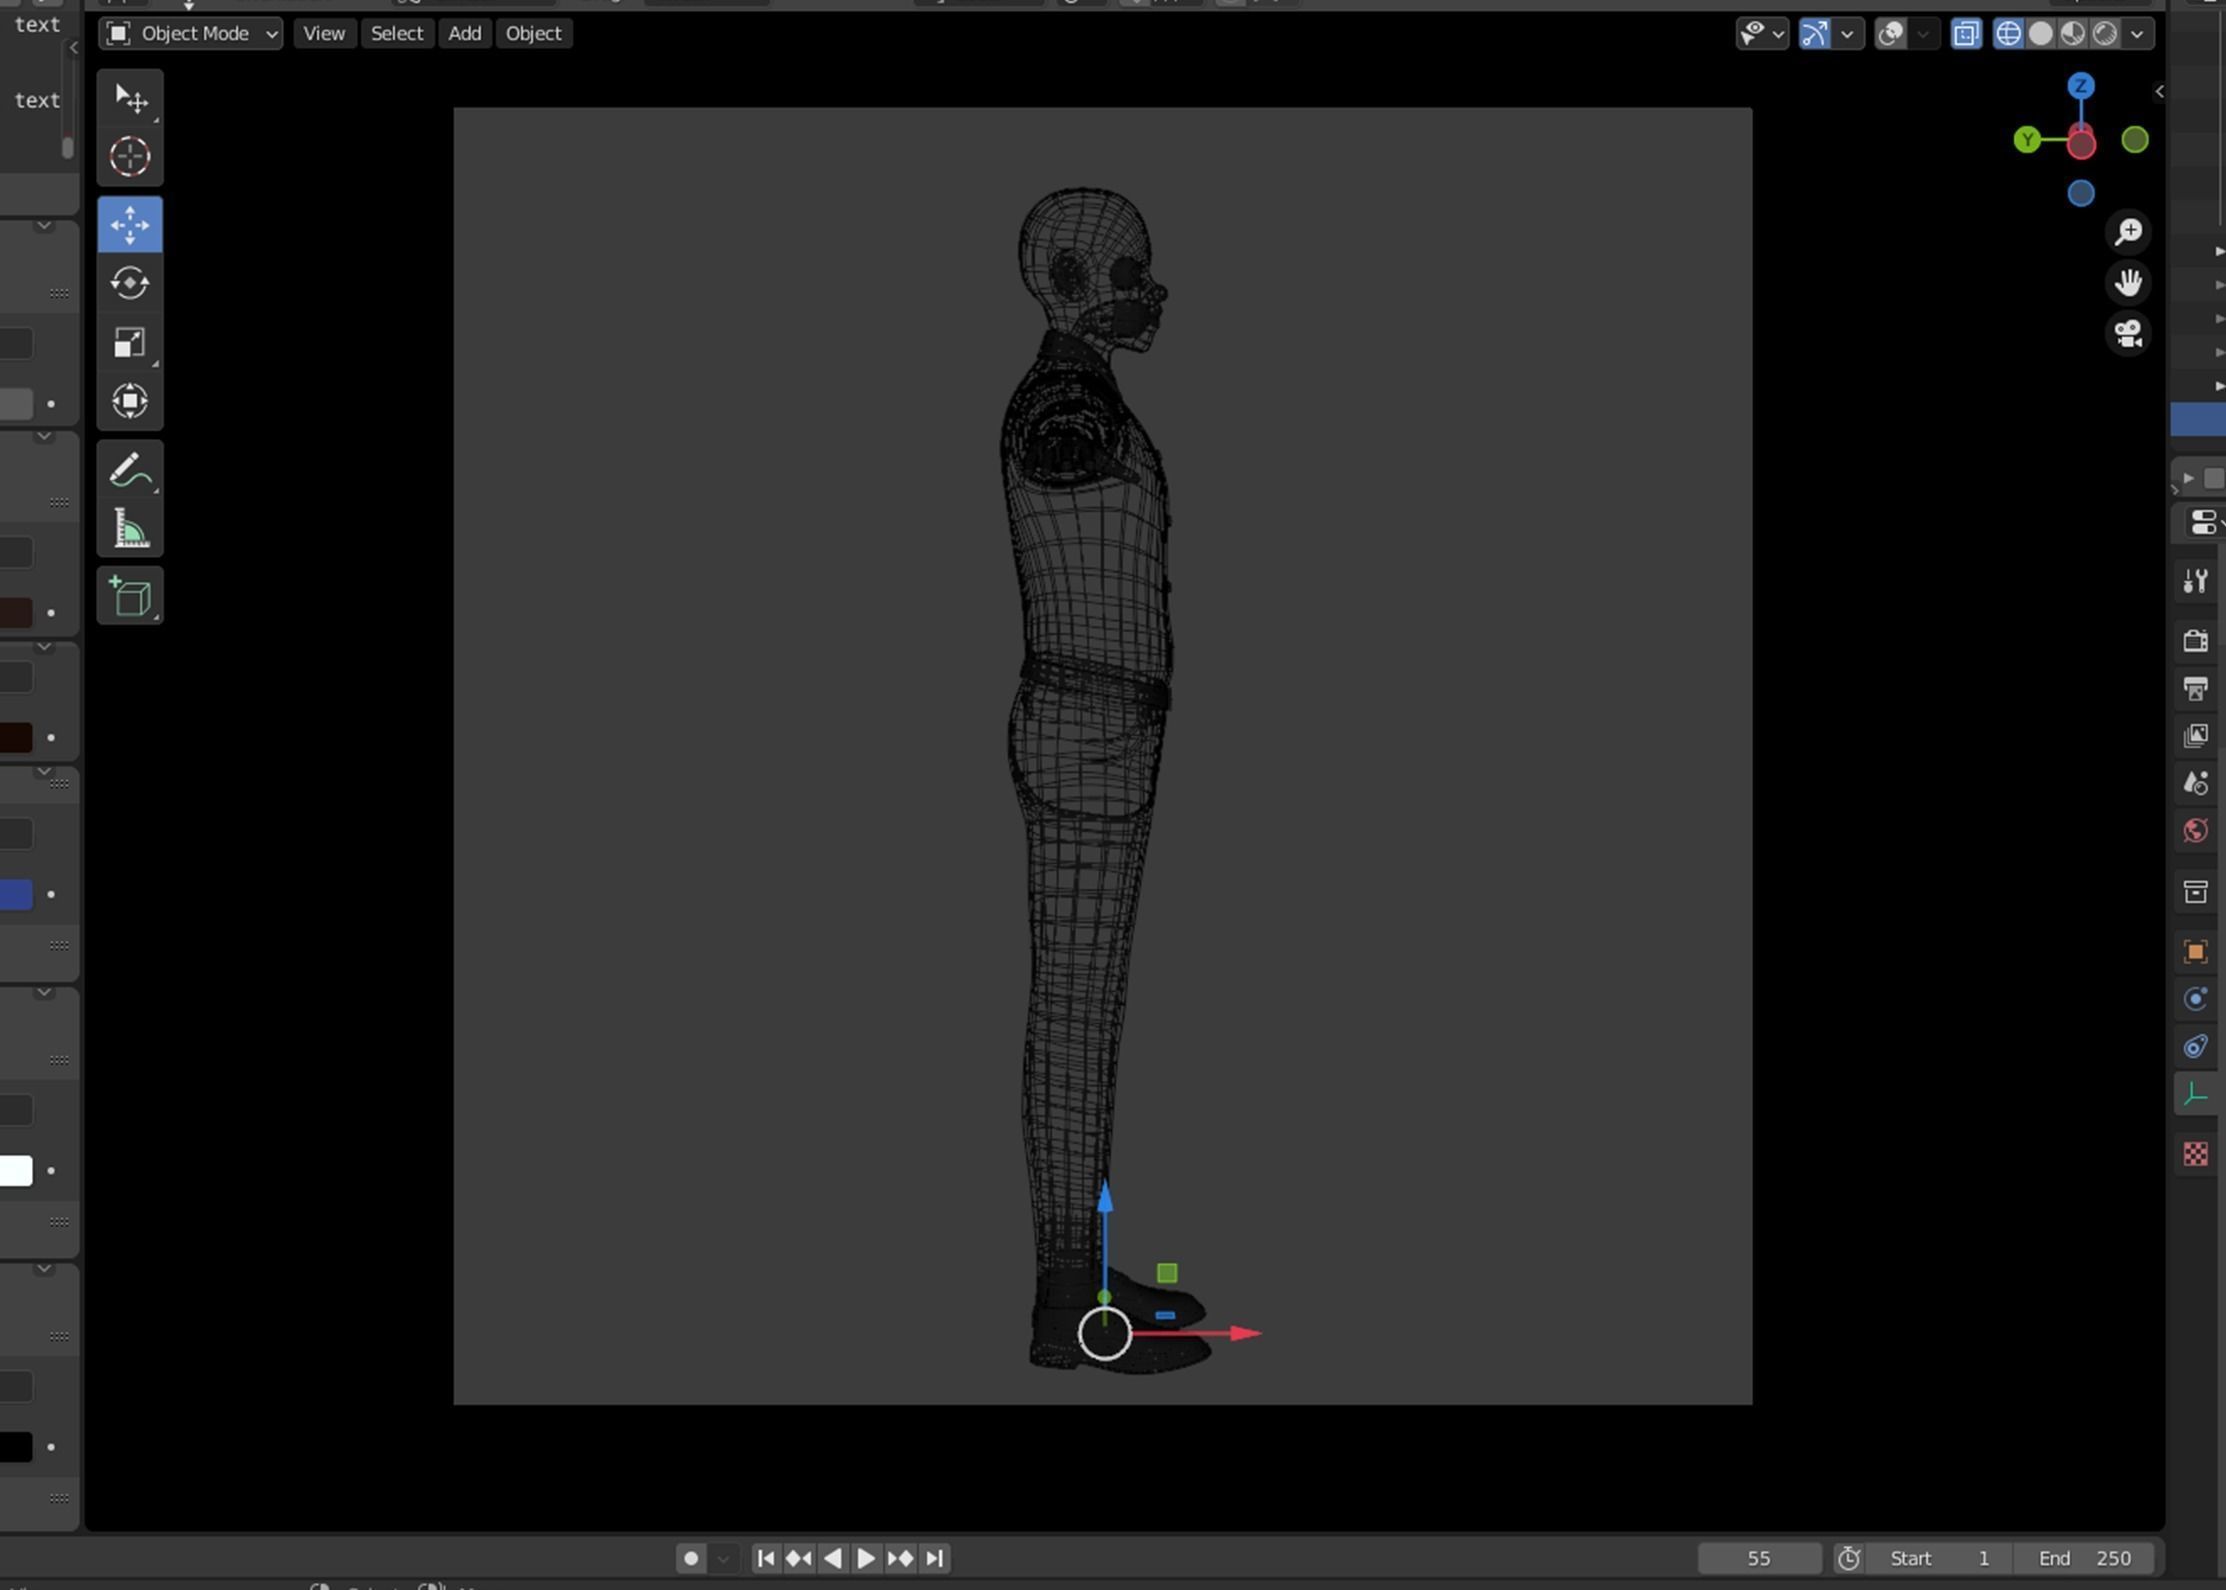Select the 3D Cursor tool
The height and width of the screenshot is (1590, 2226).
[x=130, y=157]
